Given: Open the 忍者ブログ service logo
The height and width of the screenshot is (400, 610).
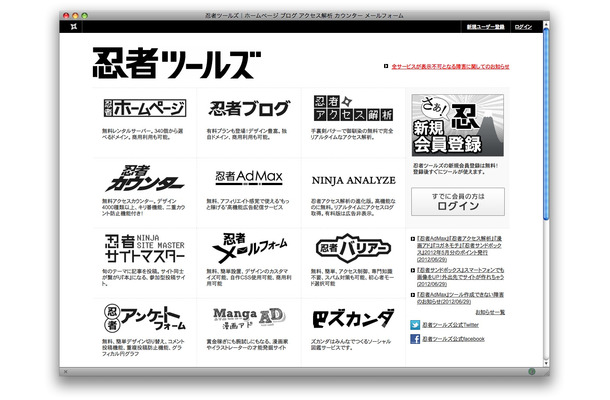Looking at the screenshot, I should click(x=249, y=109).
